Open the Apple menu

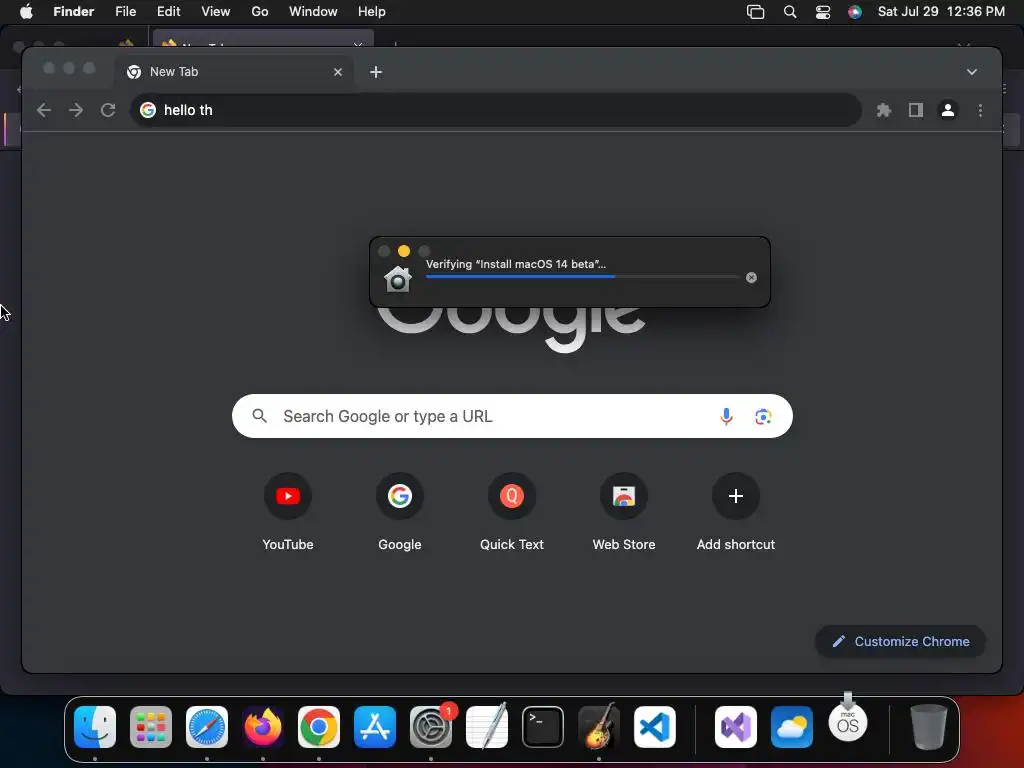(26, 11)
